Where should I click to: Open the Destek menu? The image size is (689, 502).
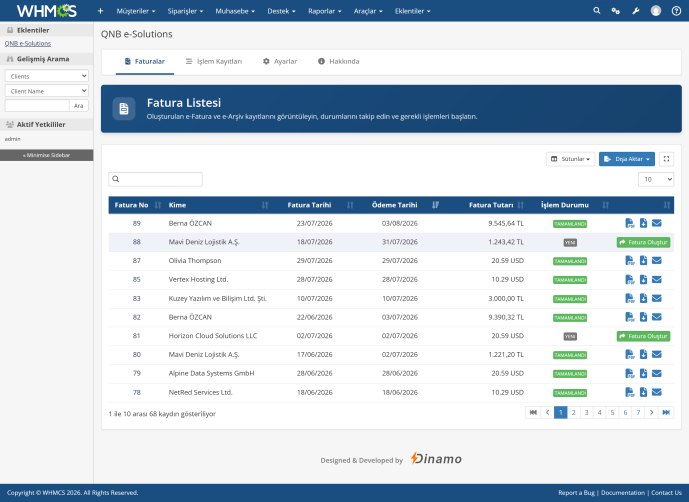pyautogui.click(x=281, y=11)
